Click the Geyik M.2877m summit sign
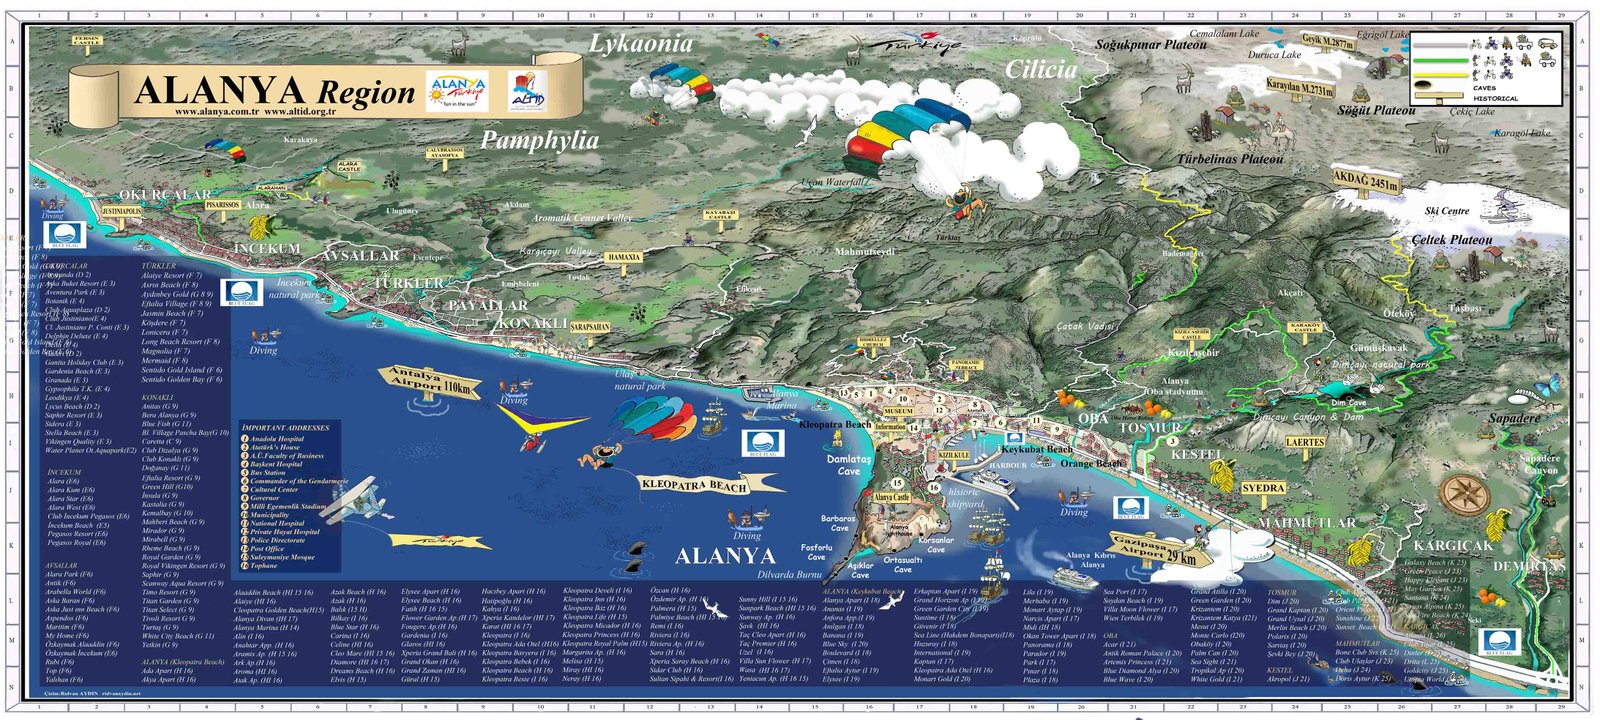 1328,42
